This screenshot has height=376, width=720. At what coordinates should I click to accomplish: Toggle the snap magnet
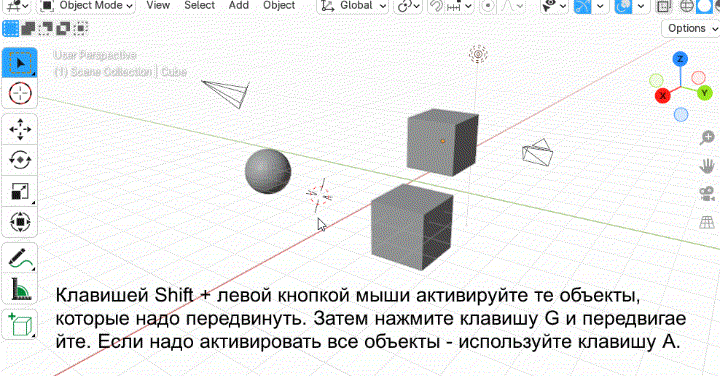point(436,6)
